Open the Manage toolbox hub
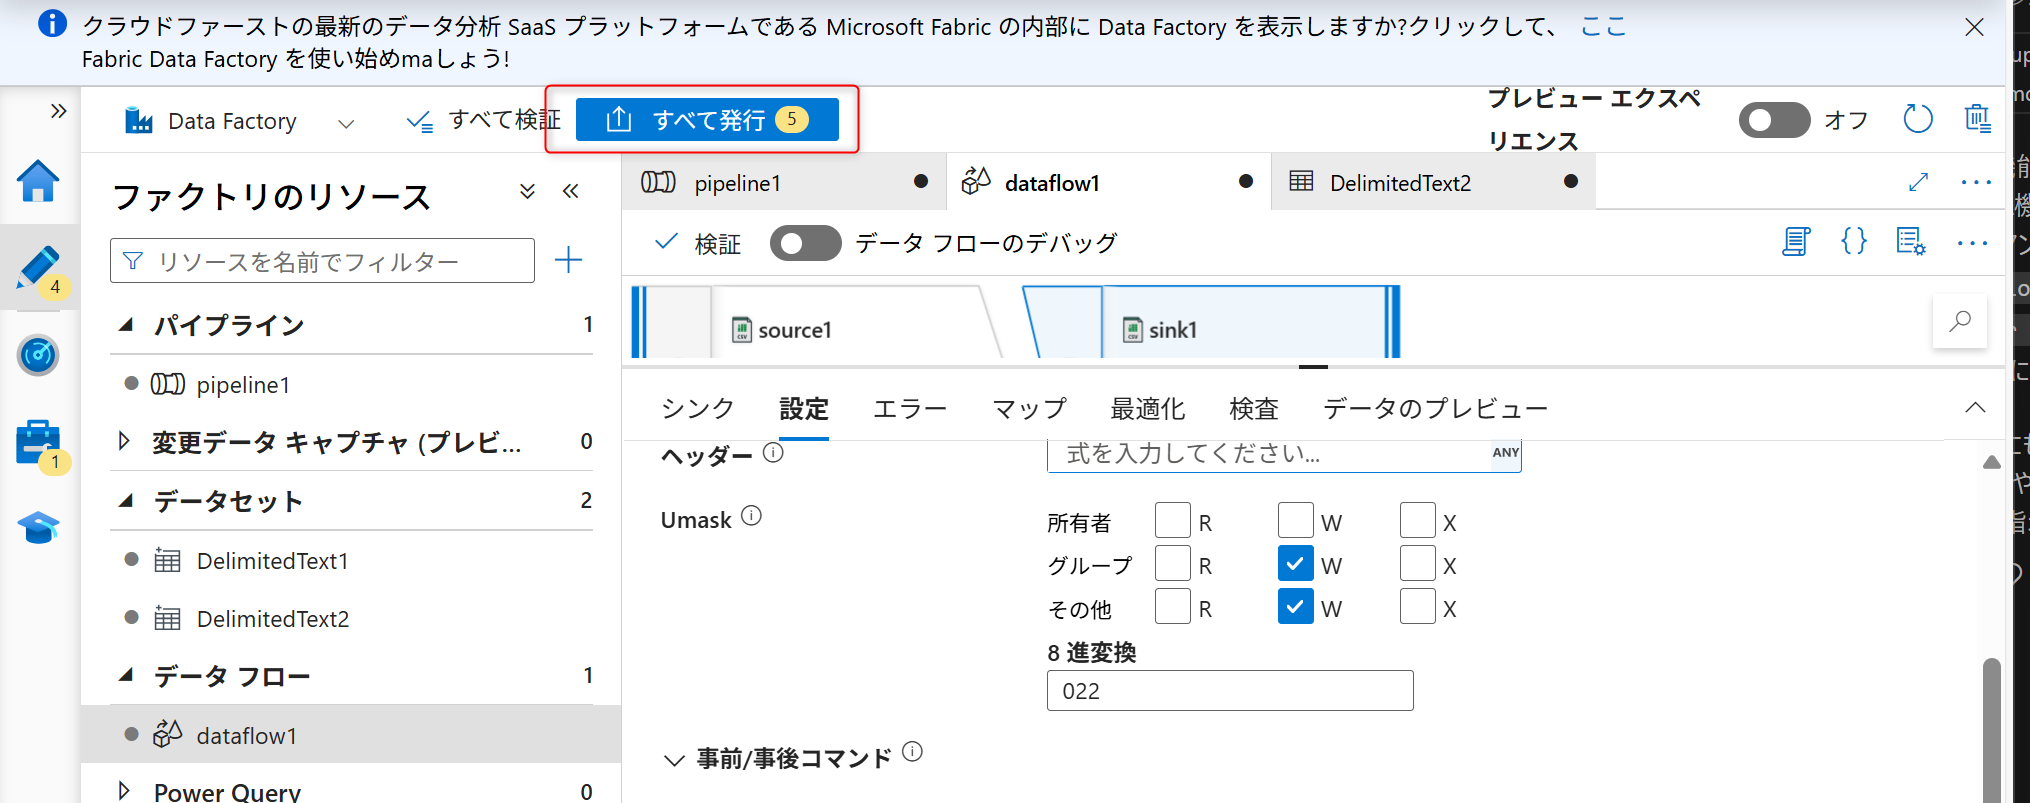 click(38, 441)
